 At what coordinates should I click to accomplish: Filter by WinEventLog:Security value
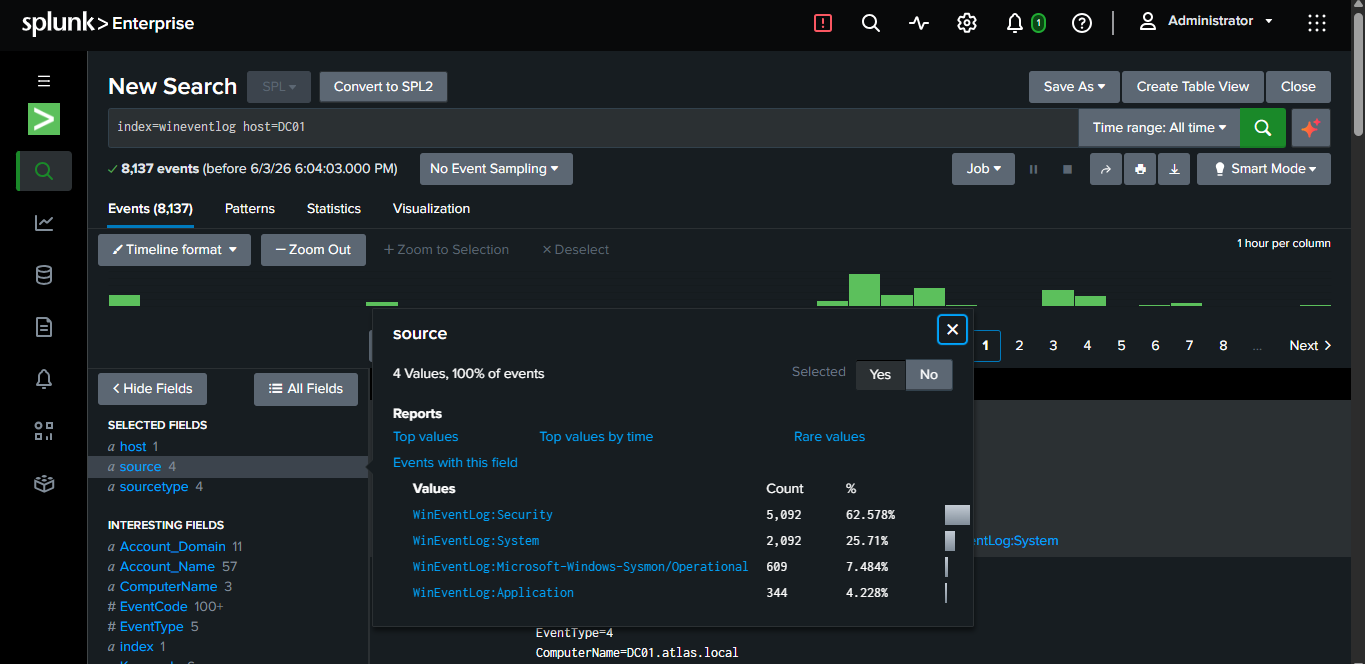coord(483,515)
